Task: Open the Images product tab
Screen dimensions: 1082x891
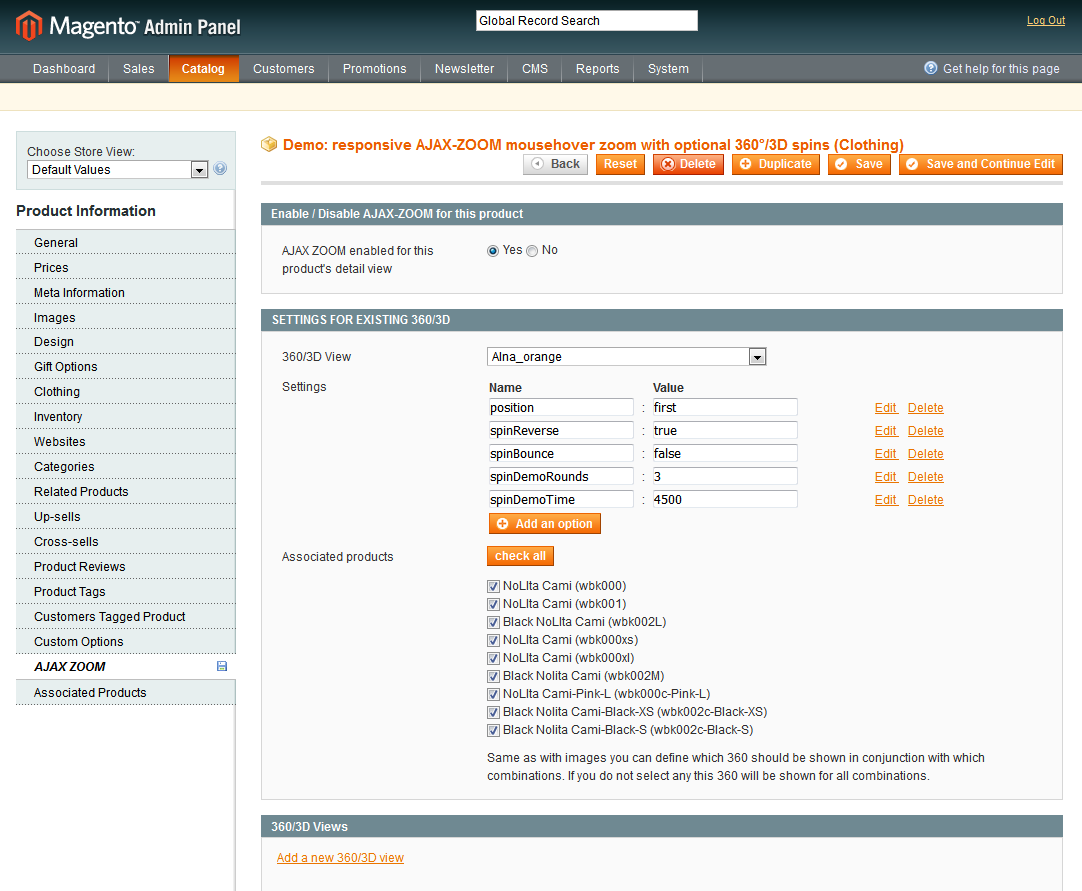Action: coord(126,317)
